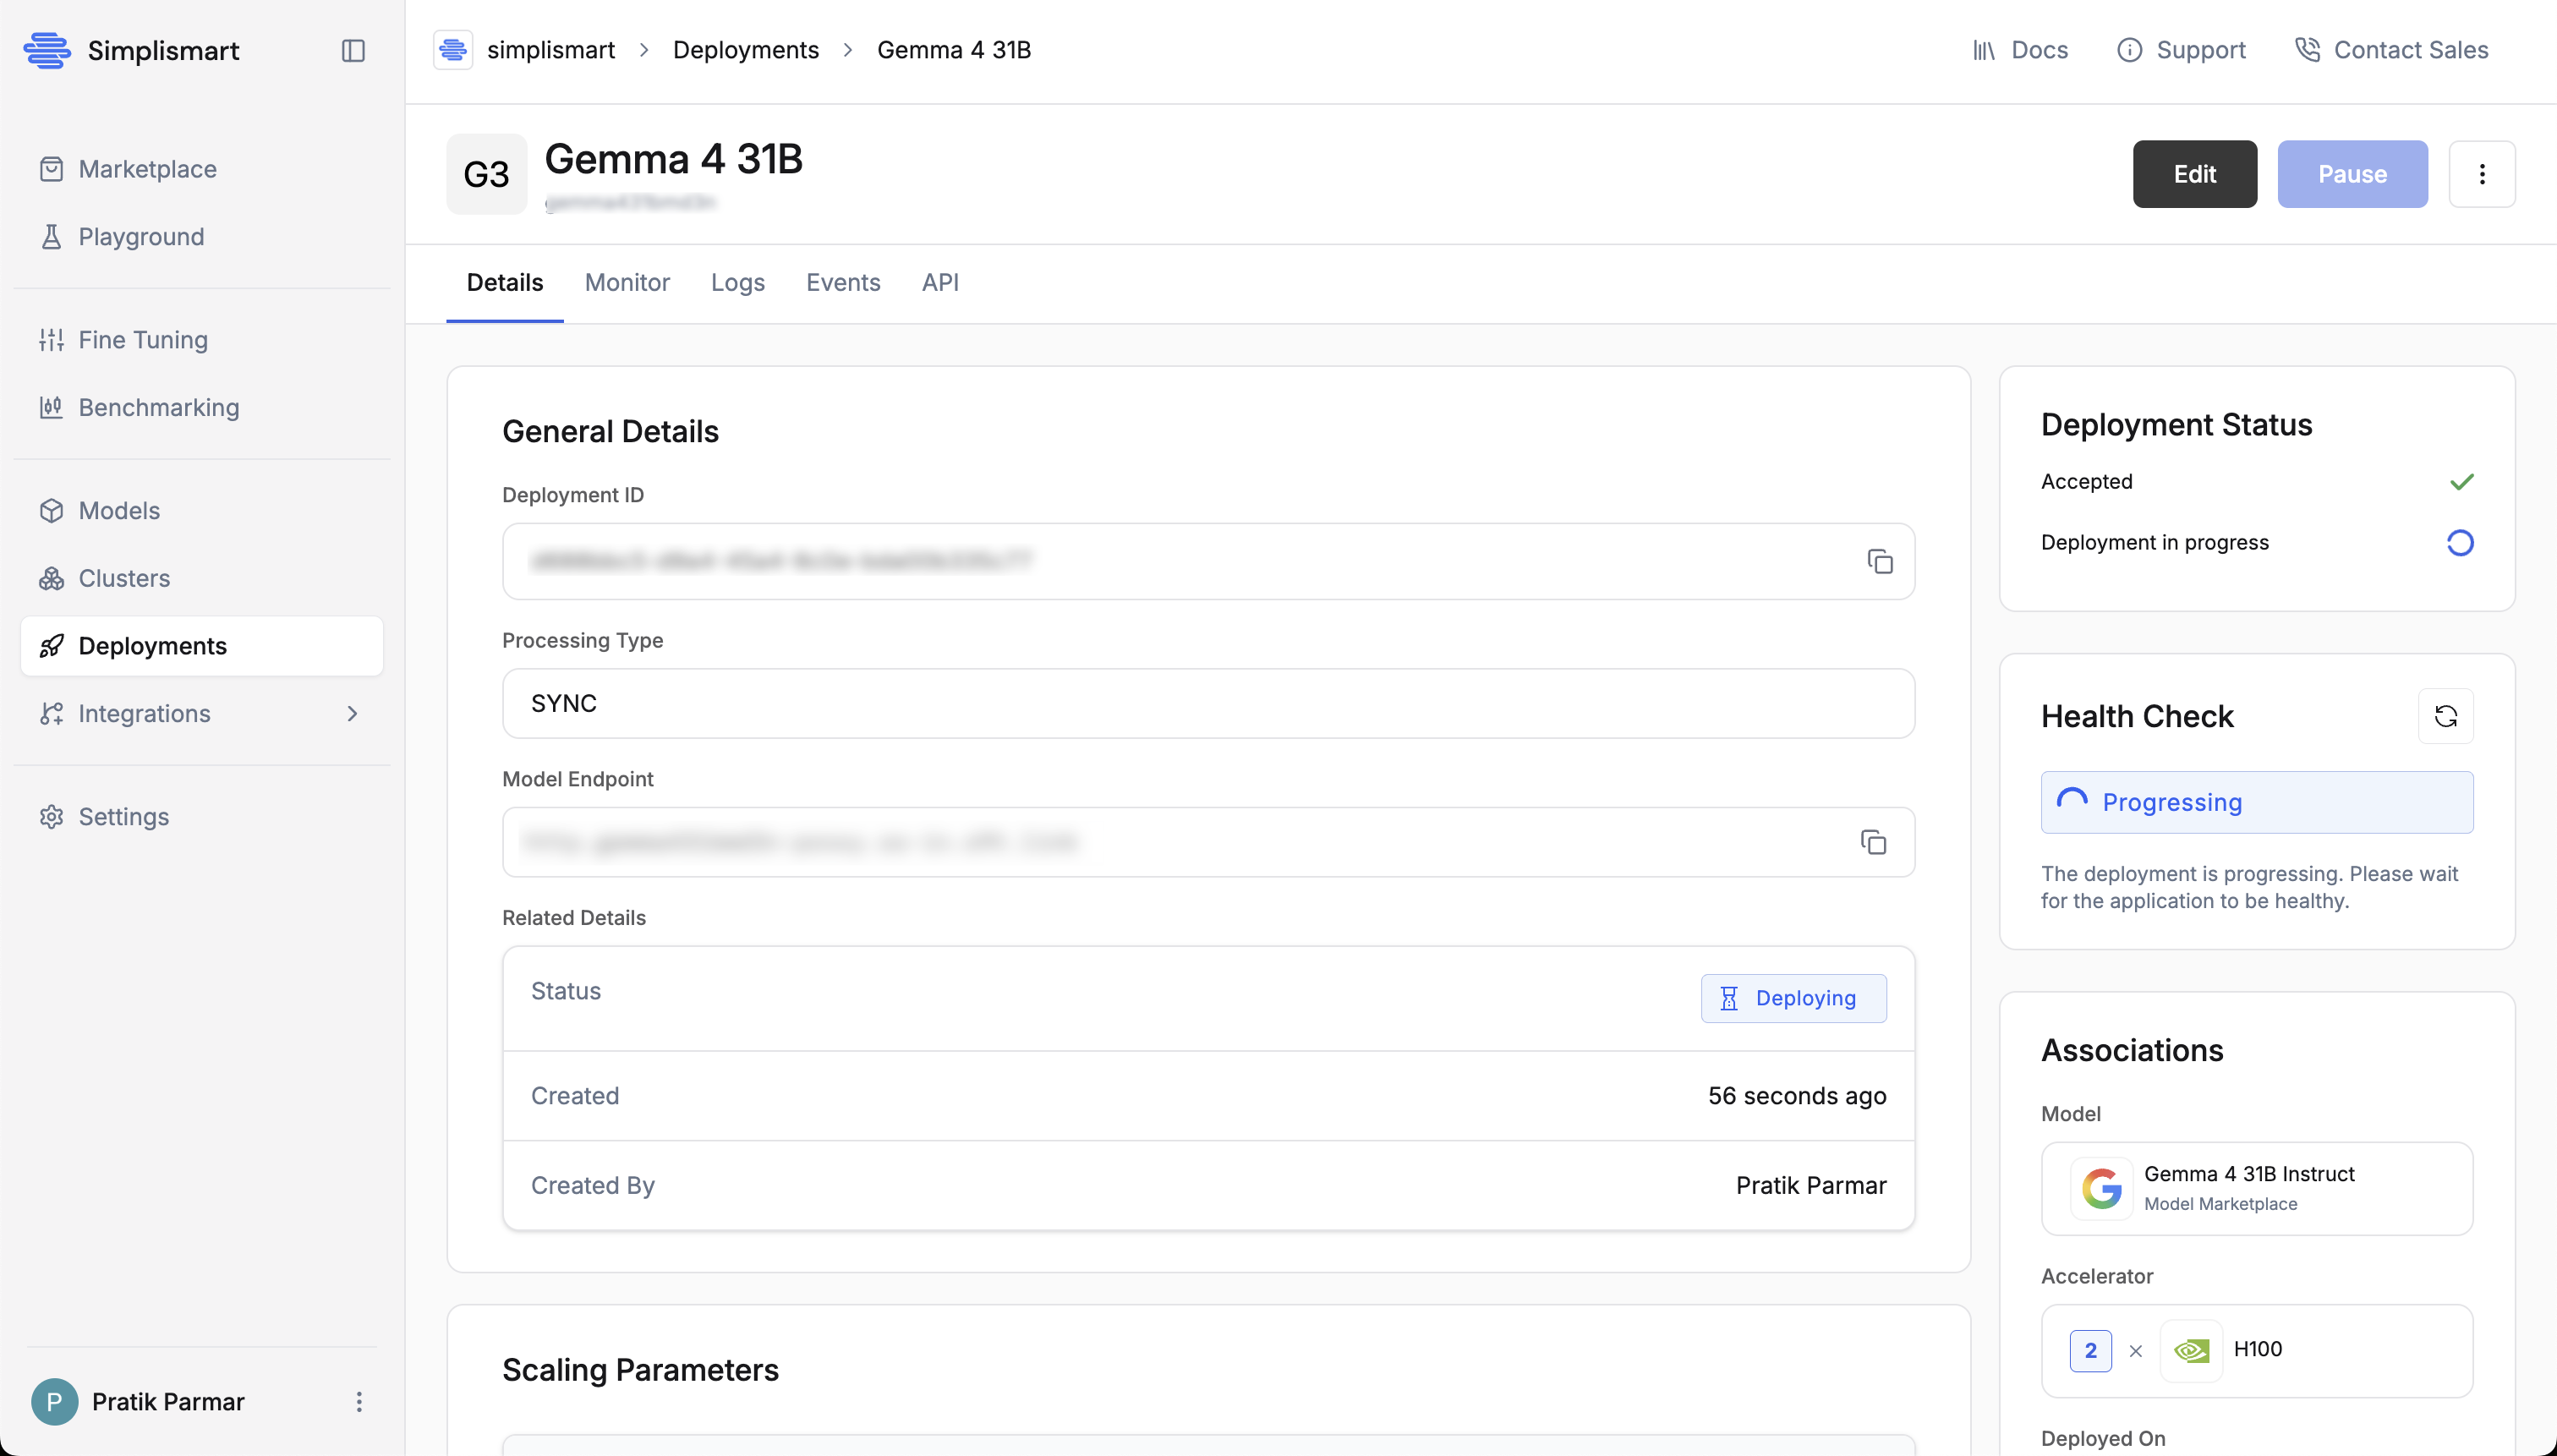The width and height of the screenshot is (2557, 1456).
Task: Pause the Gemma 4 31B deployment
Action: 2352,174
